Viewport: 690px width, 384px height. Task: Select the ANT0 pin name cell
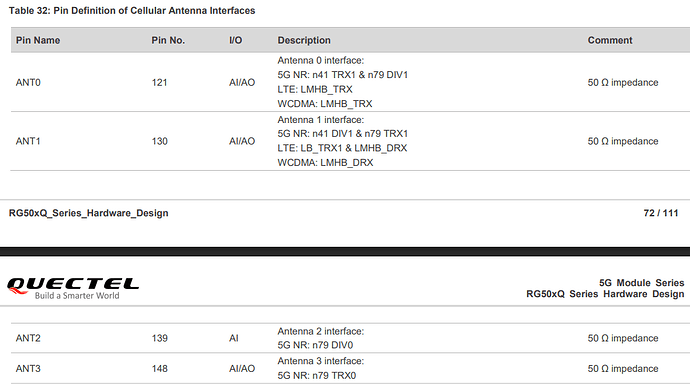coord(28,82)
